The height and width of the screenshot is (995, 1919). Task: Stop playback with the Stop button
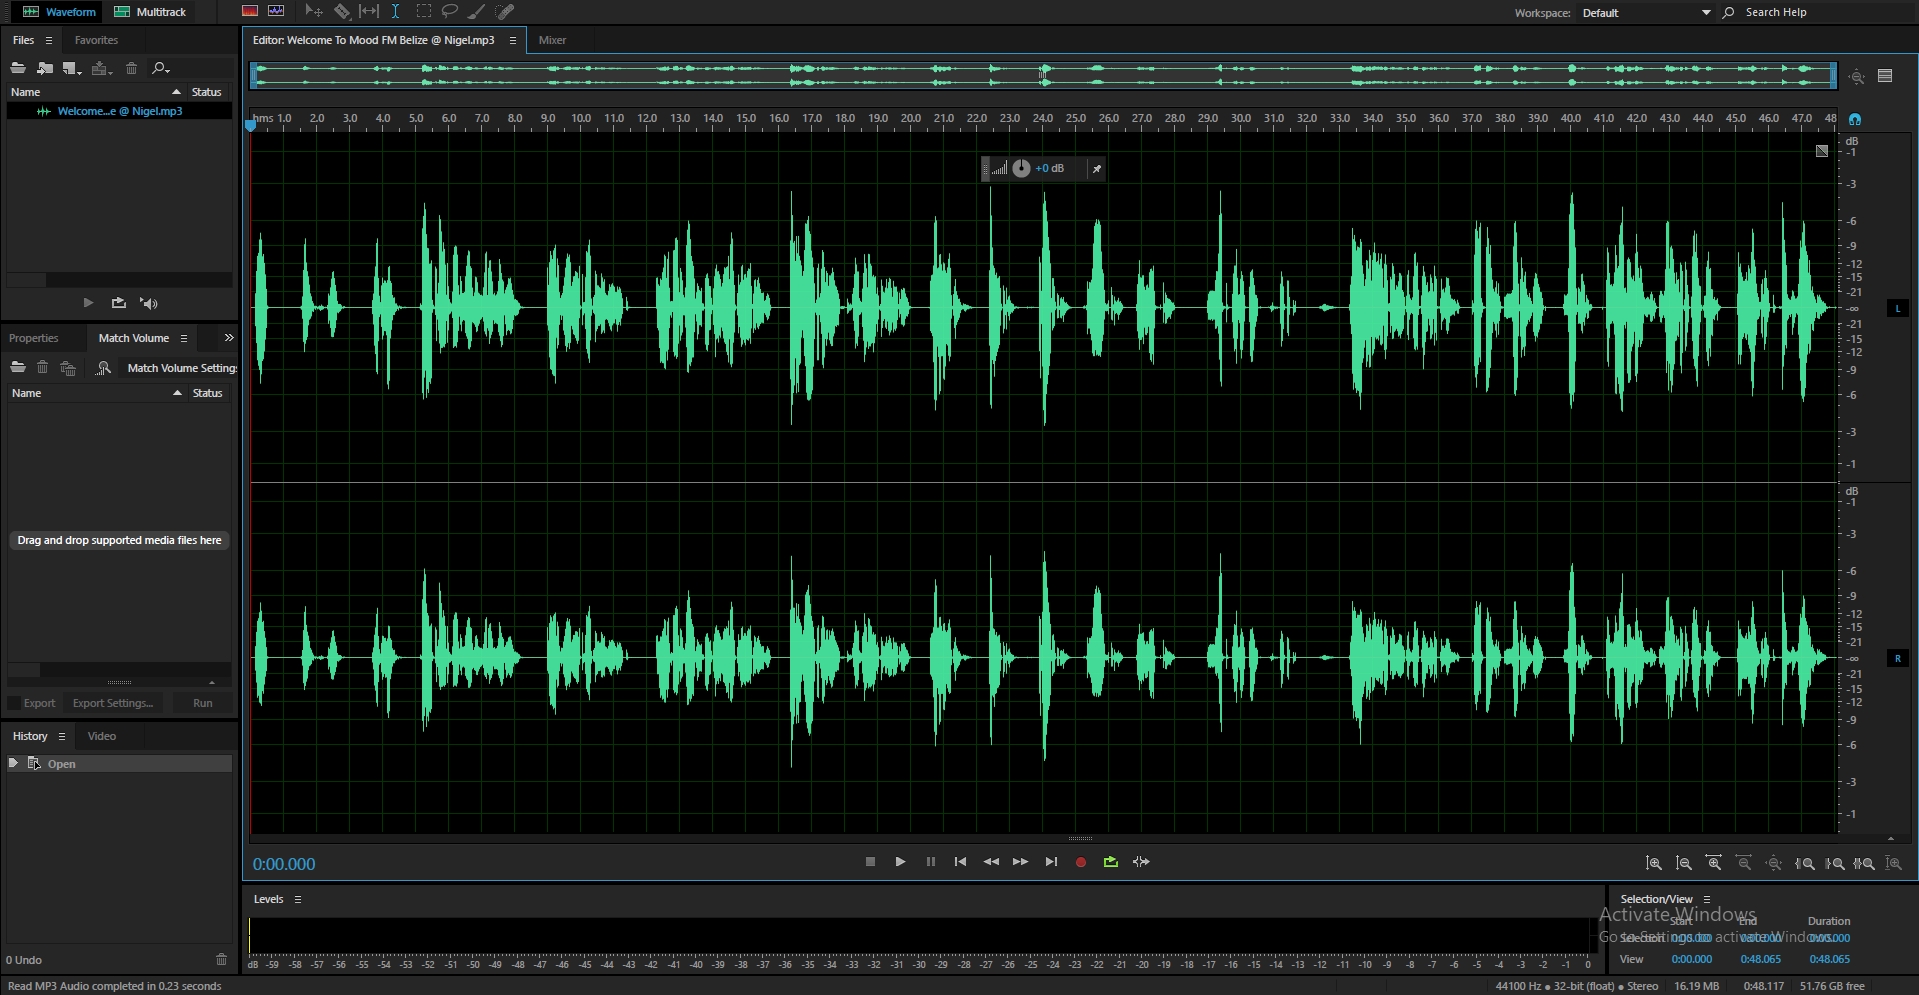pos(870,861)
